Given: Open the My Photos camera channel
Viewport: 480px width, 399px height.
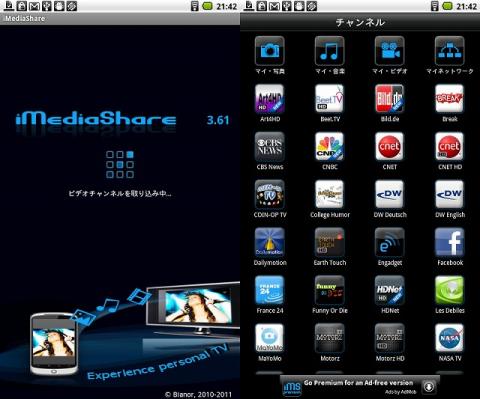Looking at the screenshot, I should (270, 51).
